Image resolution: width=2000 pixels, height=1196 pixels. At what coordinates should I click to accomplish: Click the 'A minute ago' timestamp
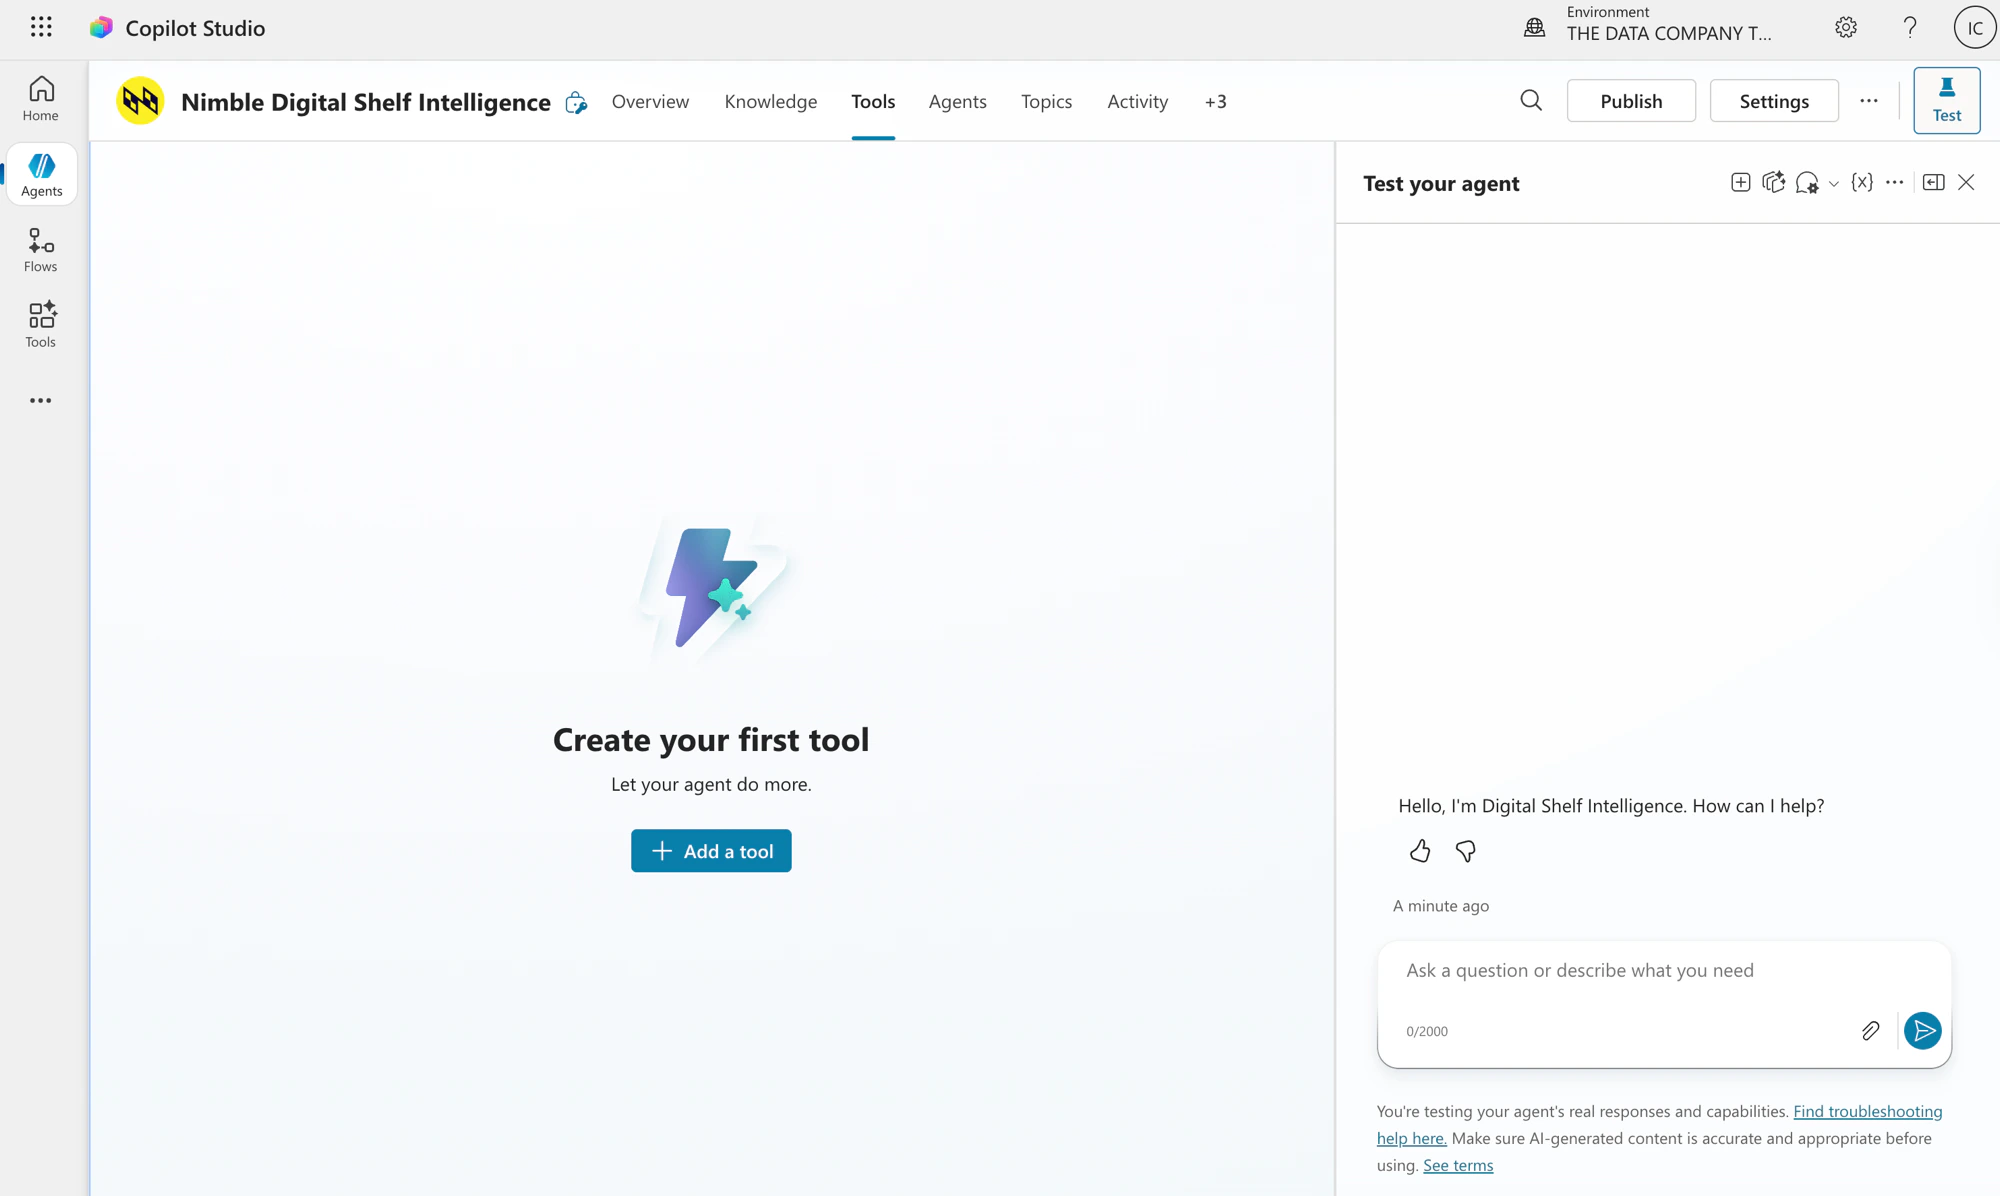1440,906
